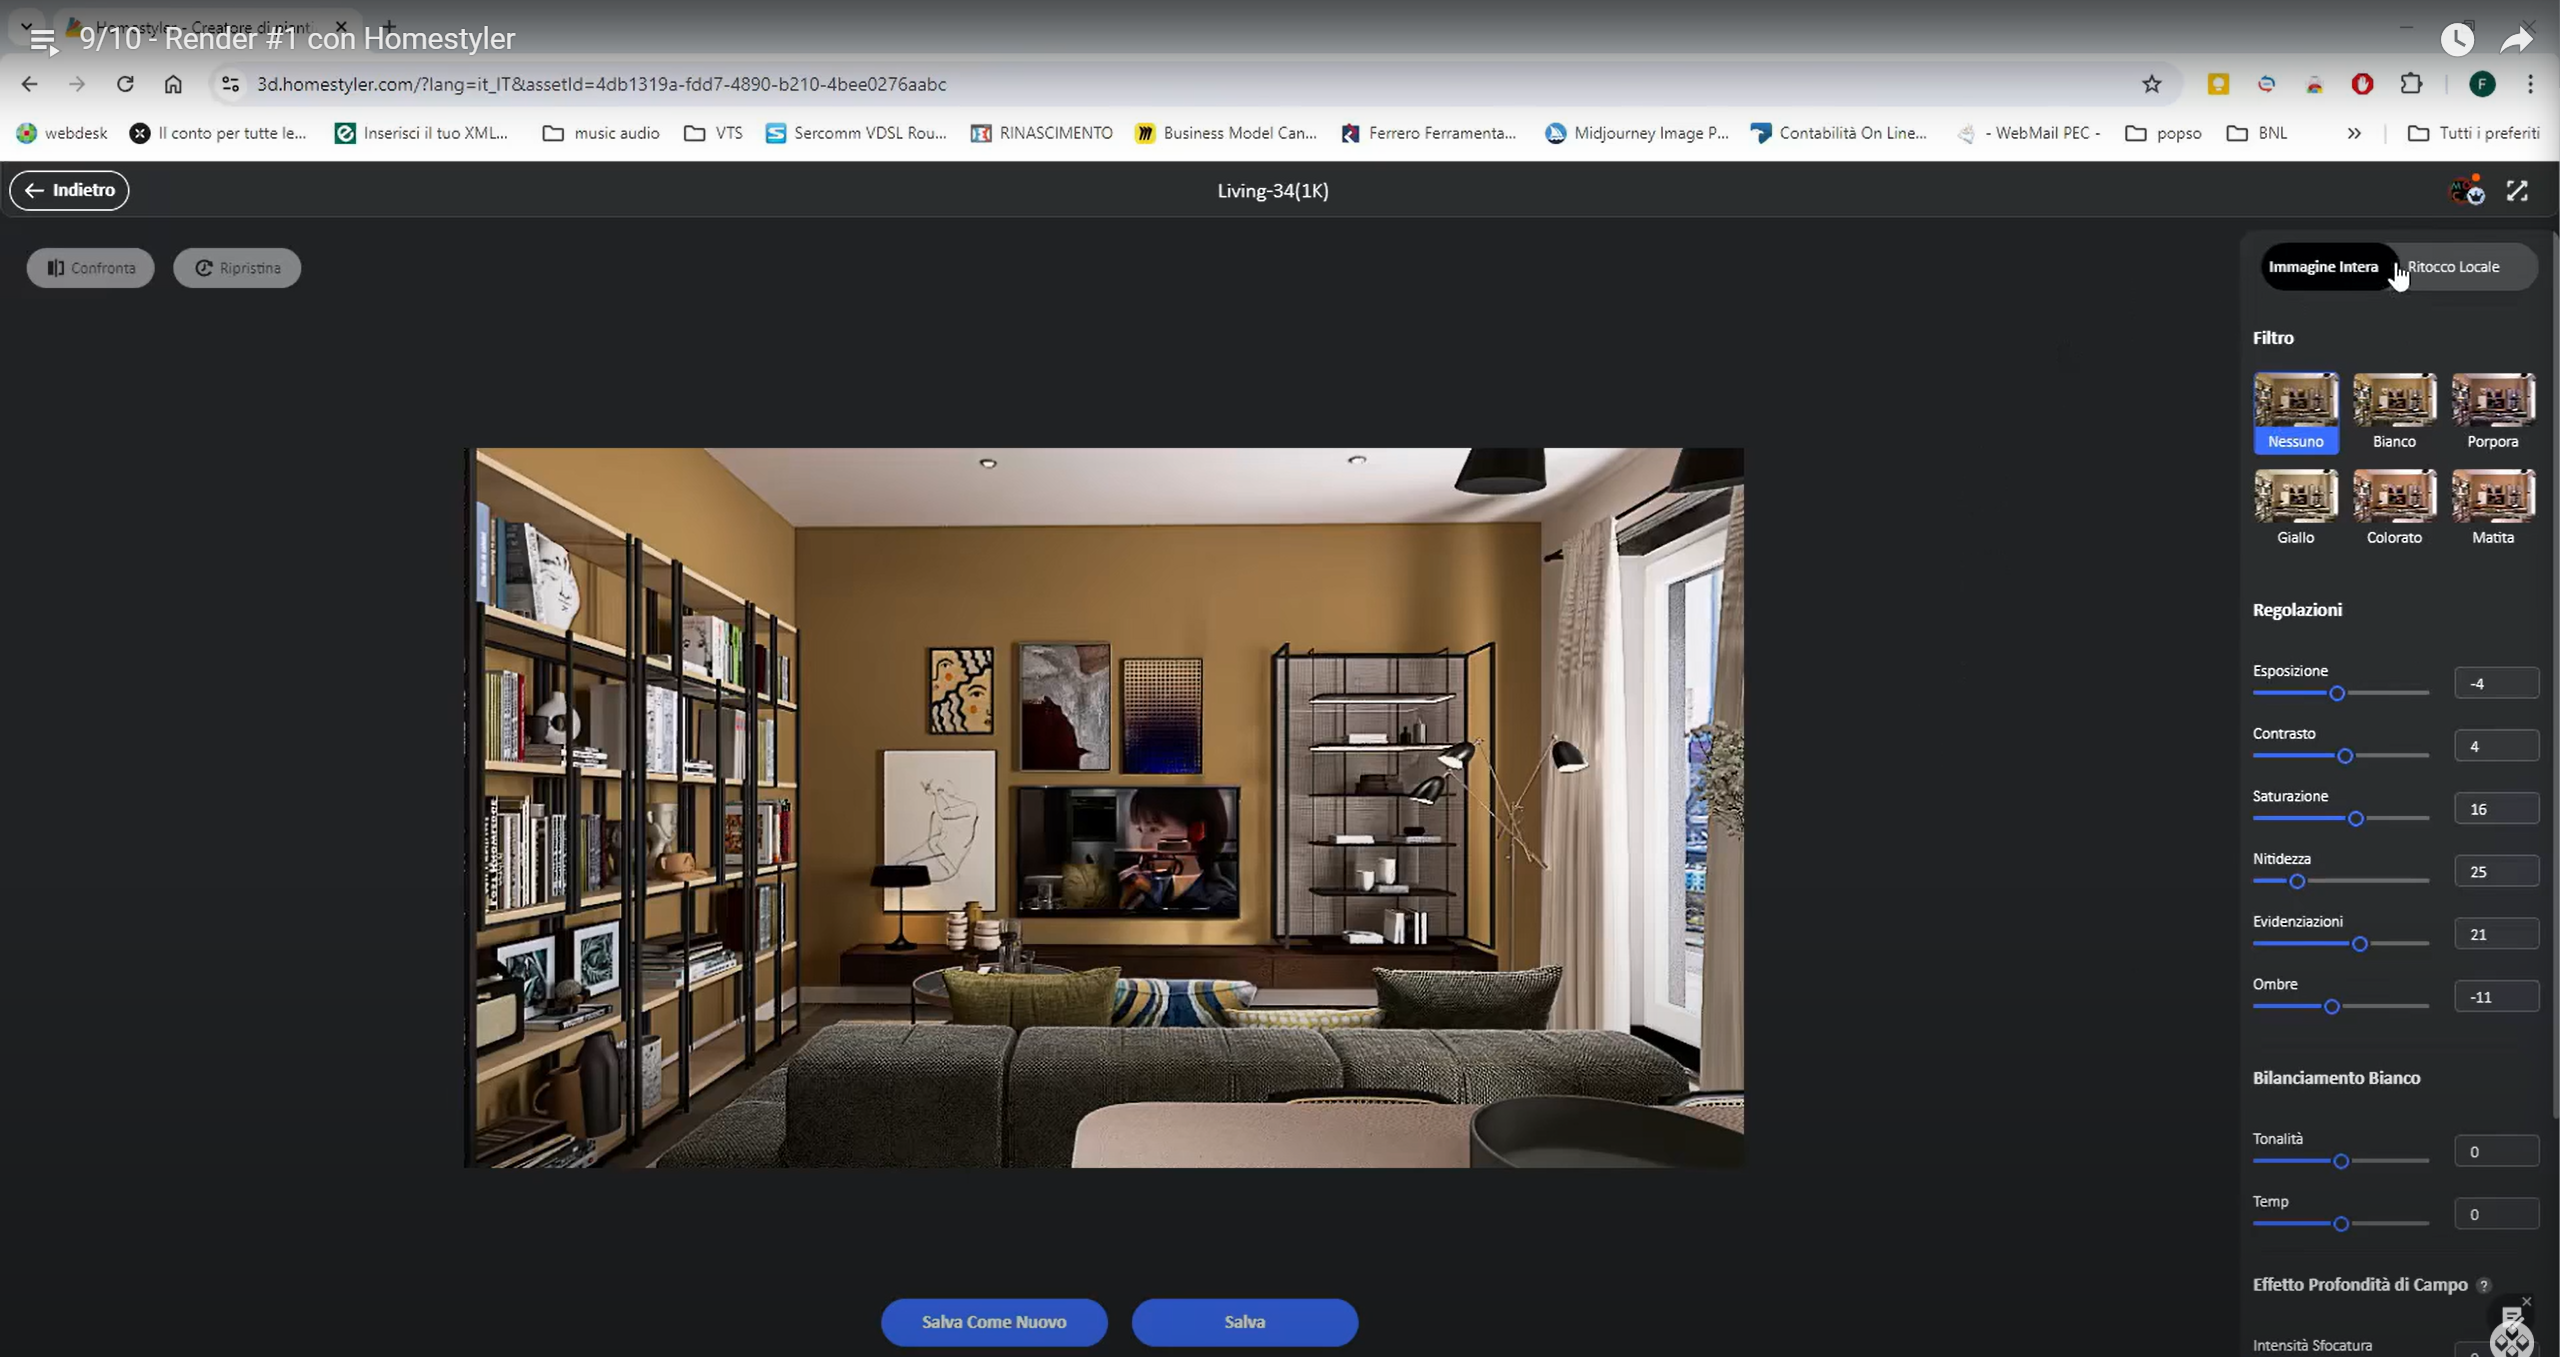Click help icon next to Effetto Profondità di Campo
Image resolution: width=2560 pixels, height=1357 pixels.
2484,1286
